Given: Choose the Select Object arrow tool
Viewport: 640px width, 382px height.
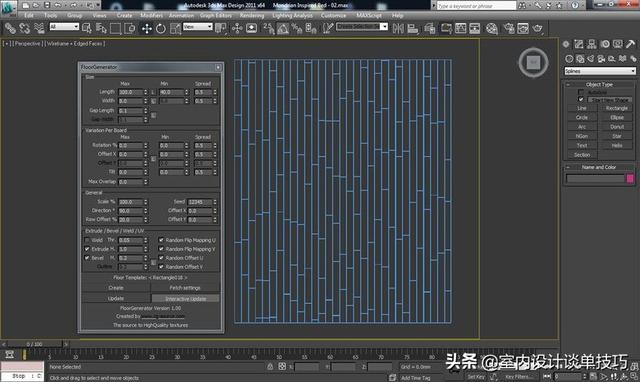Looking at the screenshot, I should point(87,29).
